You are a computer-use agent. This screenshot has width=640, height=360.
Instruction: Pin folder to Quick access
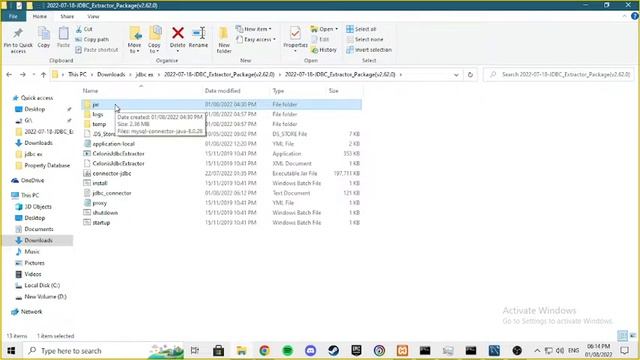click(18, 40)
